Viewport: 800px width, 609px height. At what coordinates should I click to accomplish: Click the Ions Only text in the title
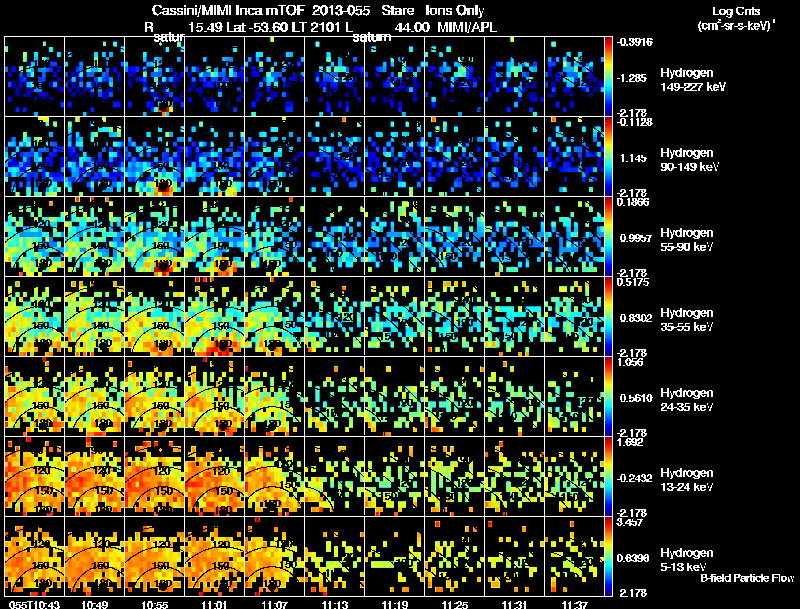tap(455, 10)
